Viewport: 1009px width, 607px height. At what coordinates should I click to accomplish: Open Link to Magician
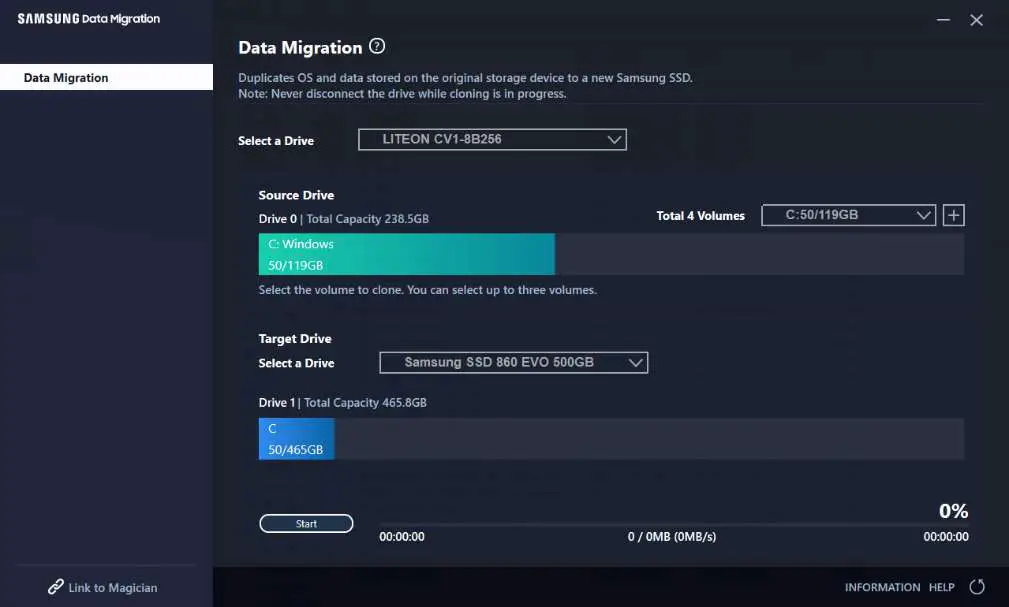pos(110,587)
